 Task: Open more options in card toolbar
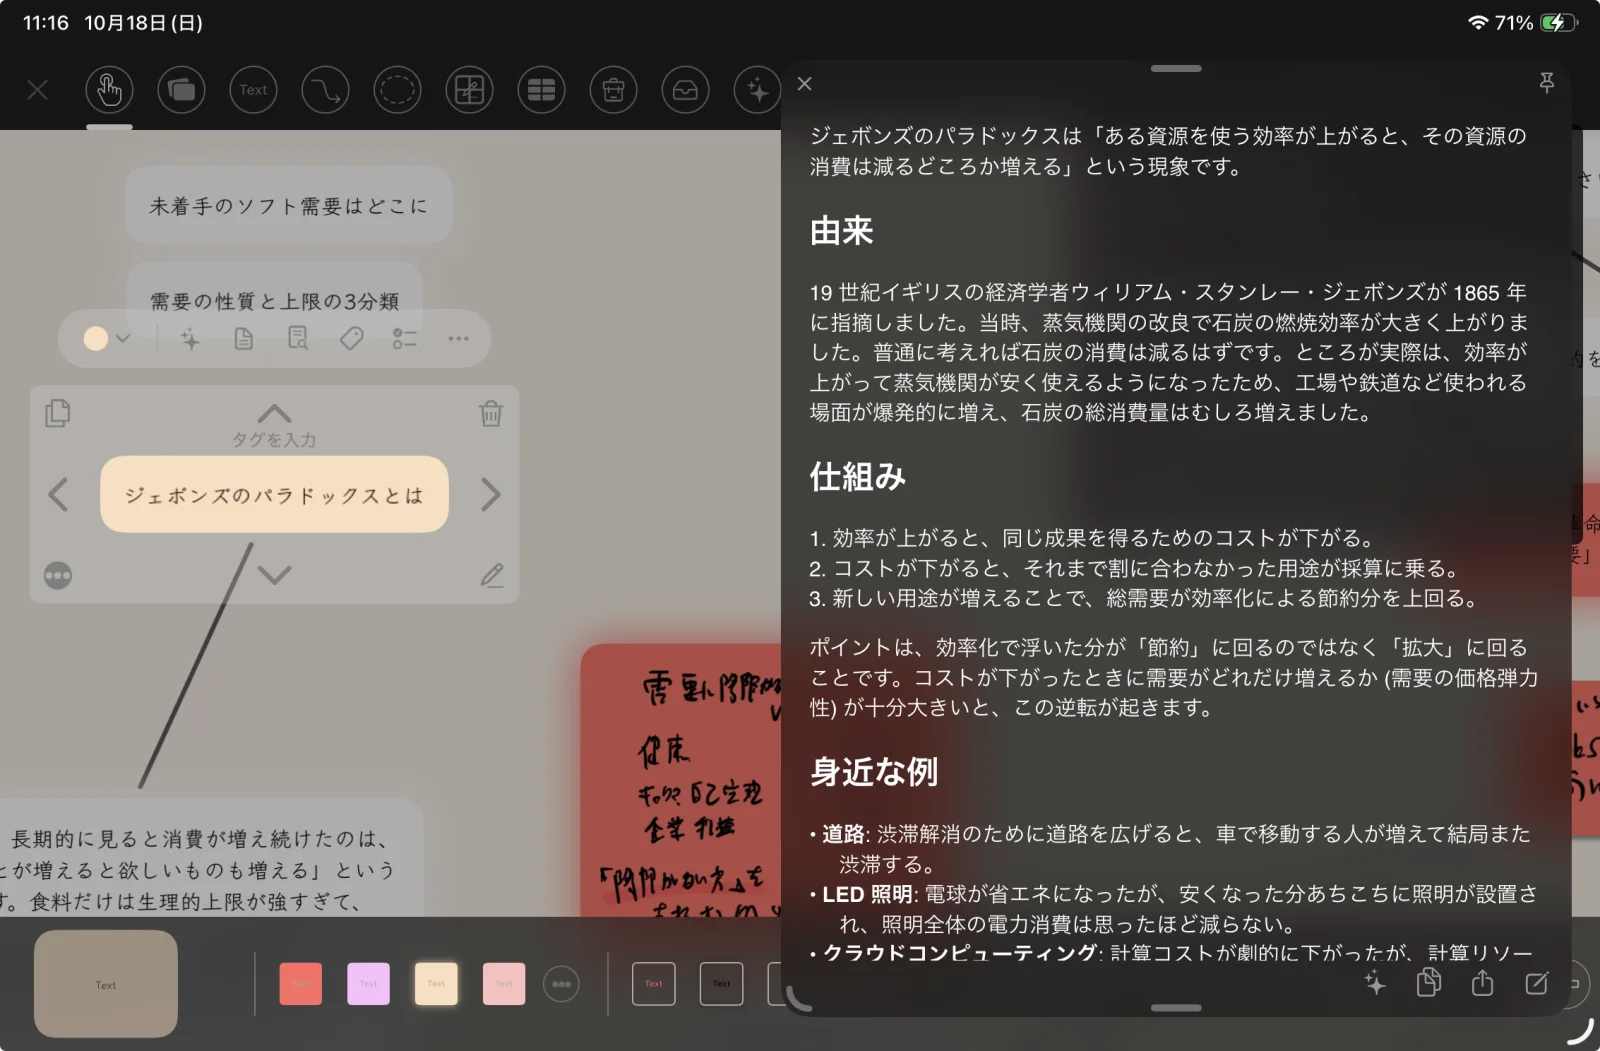click(458, 339)
